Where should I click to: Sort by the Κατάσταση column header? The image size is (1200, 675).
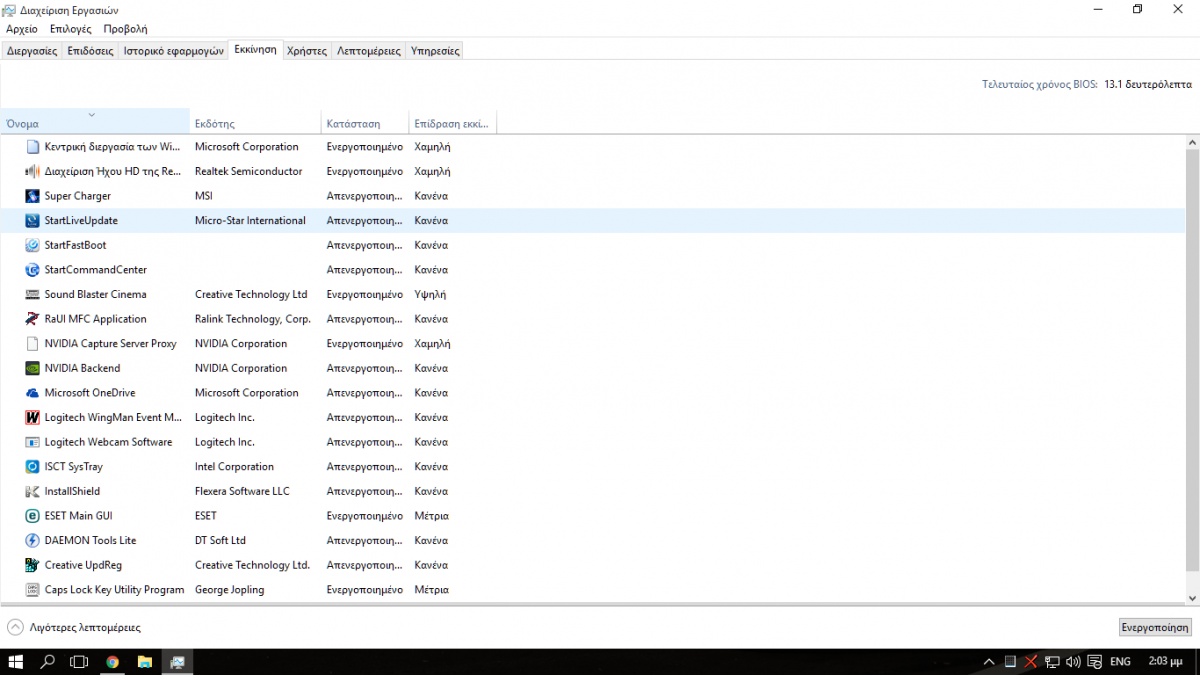point(365,124)
